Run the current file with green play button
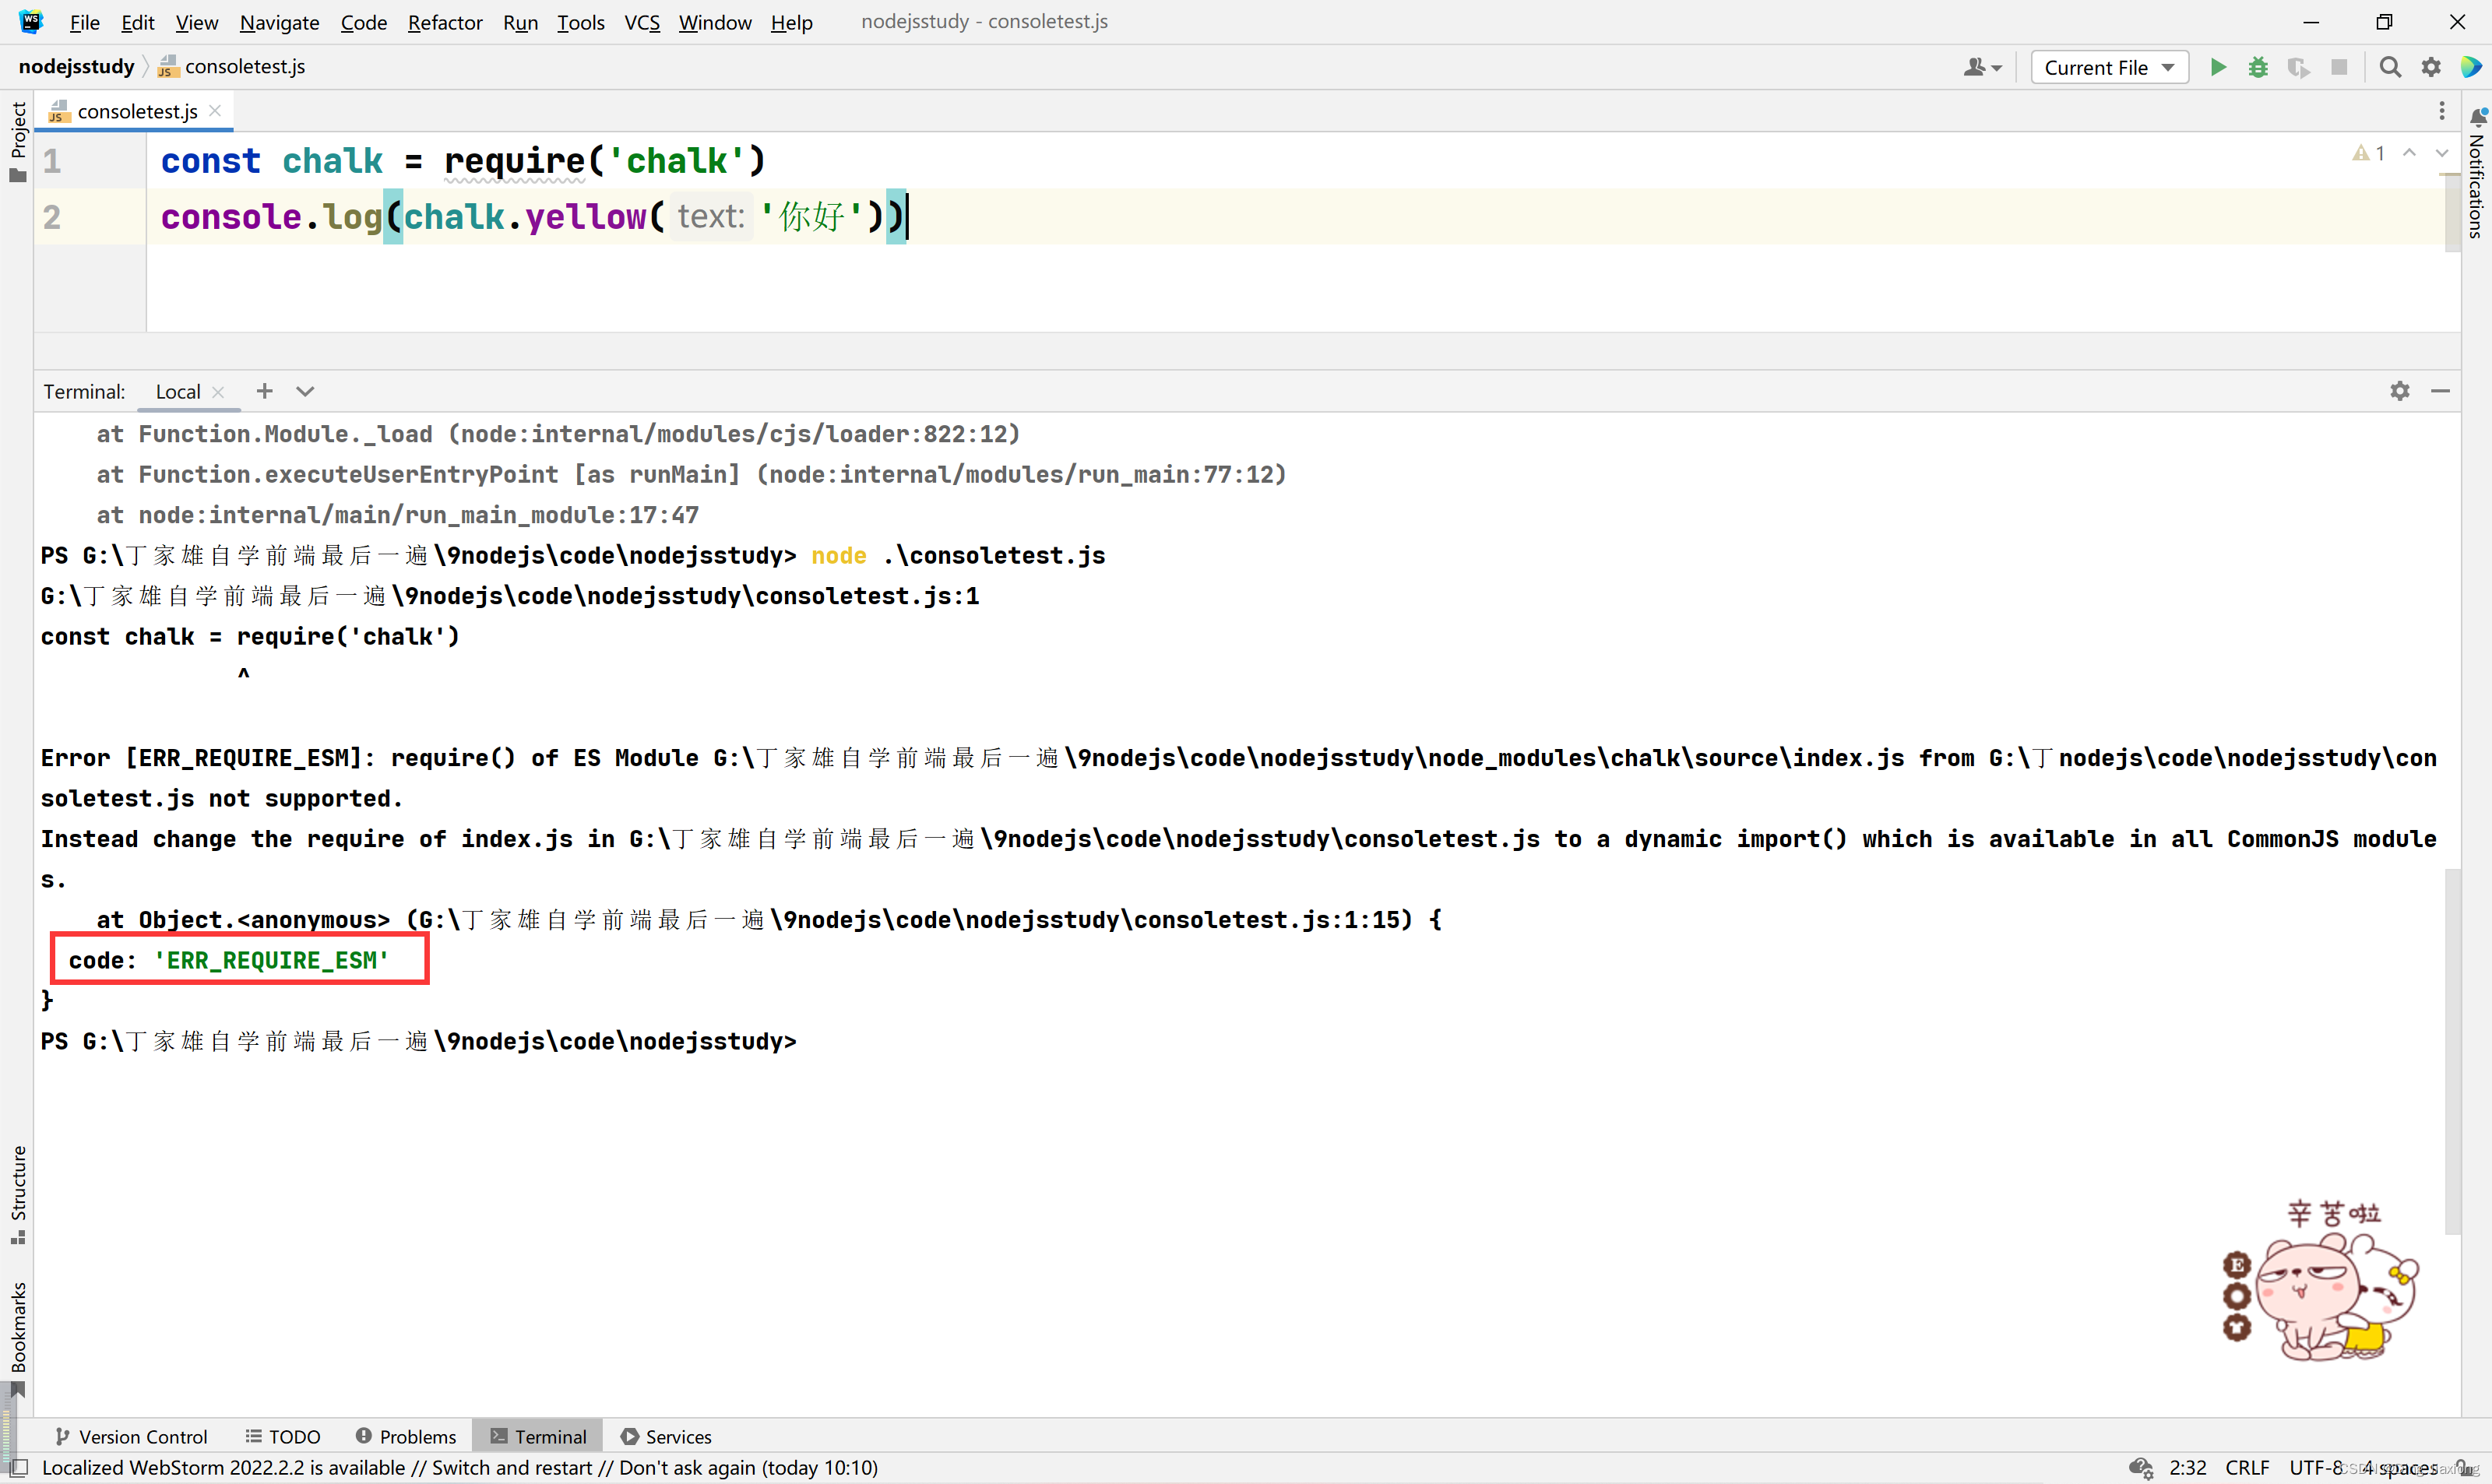The image size is (2492, 1484). click(x=2218, y=67)
